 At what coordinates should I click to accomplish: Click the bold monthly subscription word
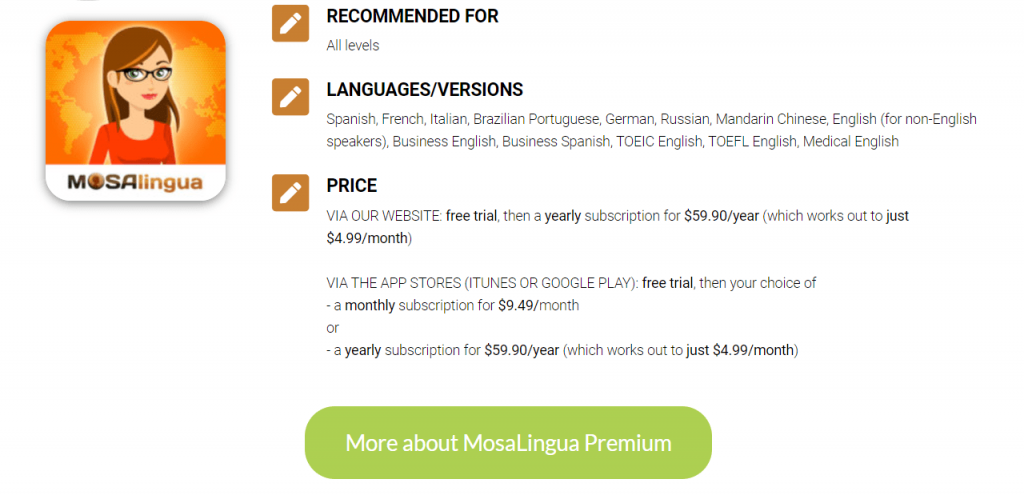(x=370, y=306)
